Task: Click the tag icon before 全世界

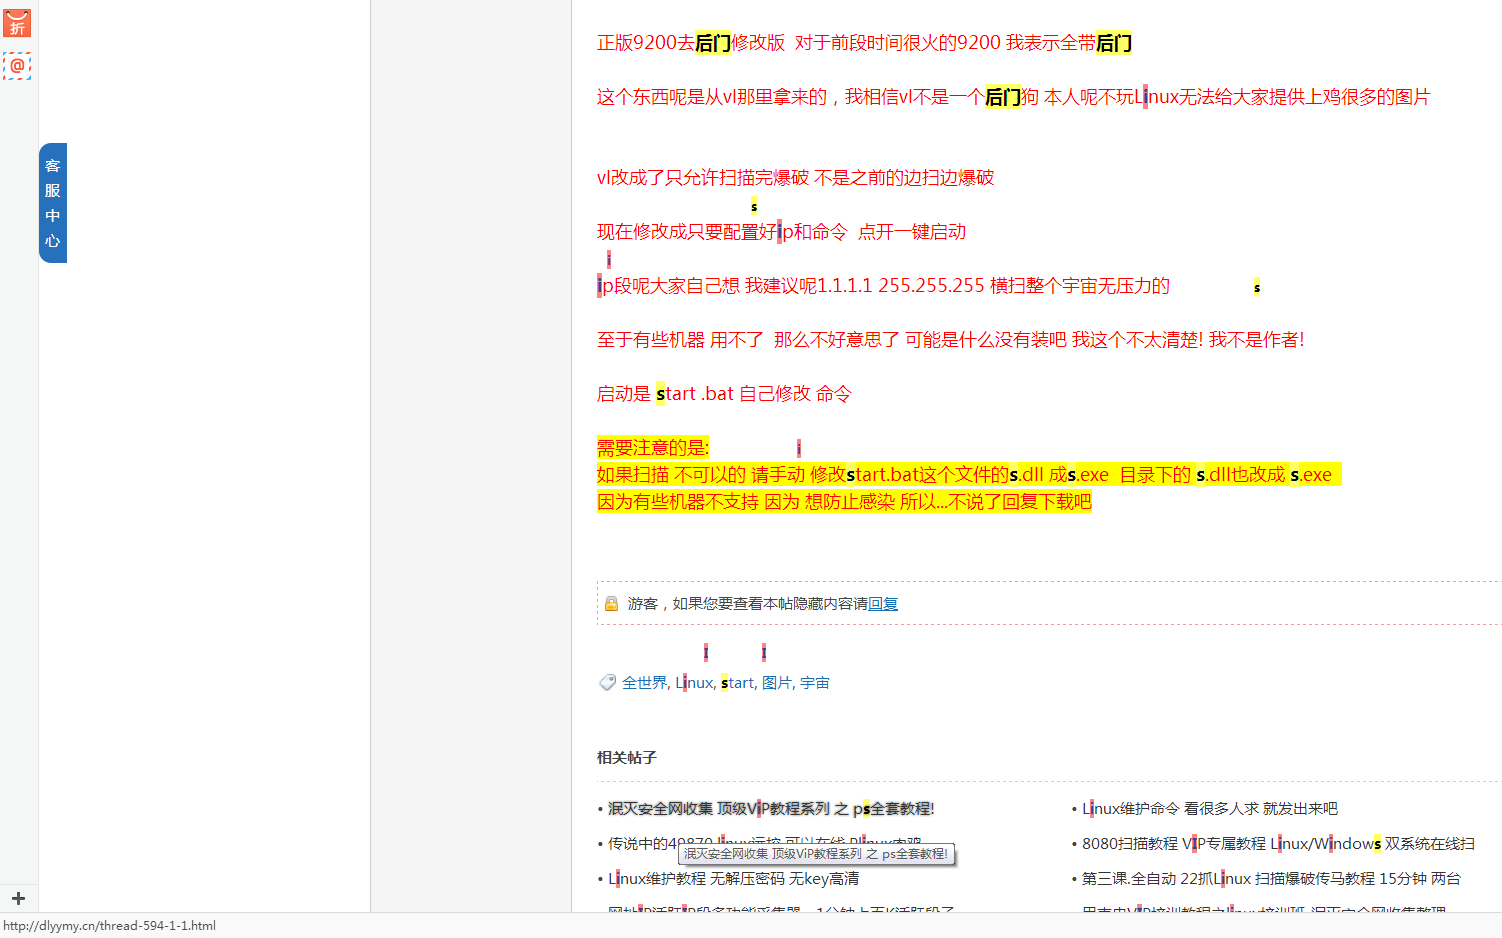Action: pos(607,683)
